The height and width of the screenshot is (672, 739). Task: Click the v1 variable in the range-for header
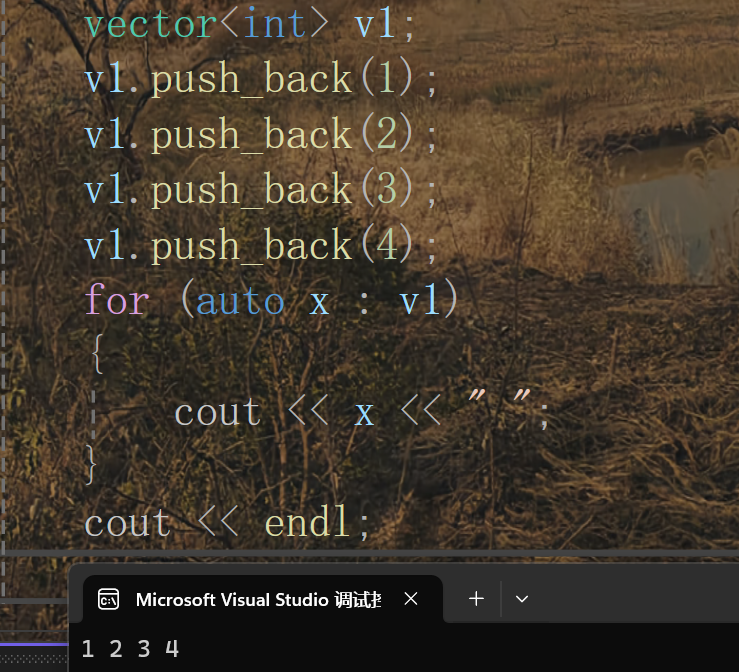(419, 300)
